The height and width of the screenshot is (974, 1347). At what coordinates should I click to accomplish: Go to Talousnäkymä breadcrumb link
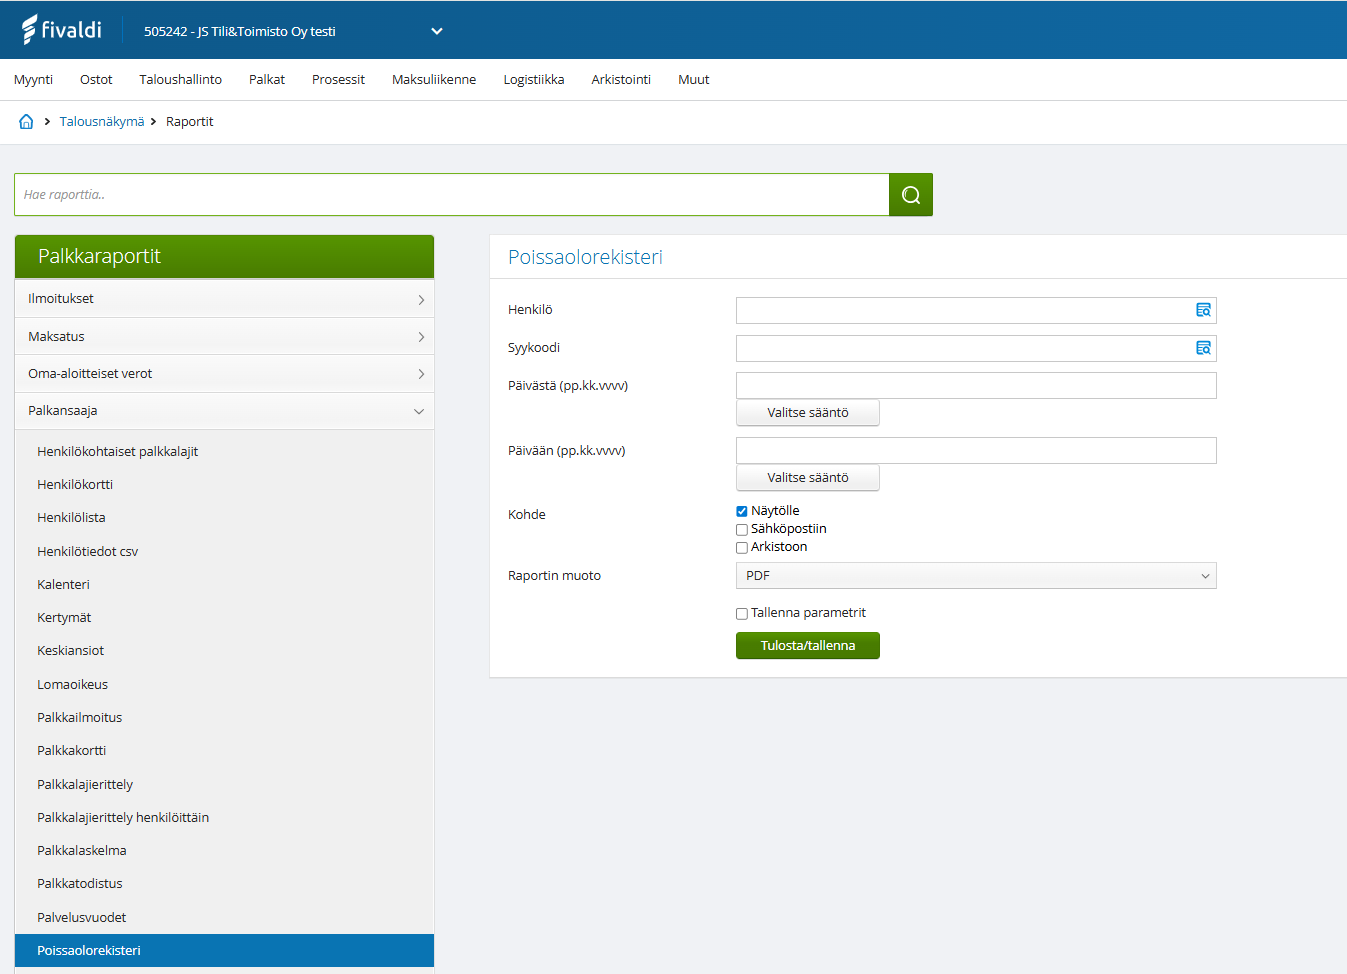(102, 122)
